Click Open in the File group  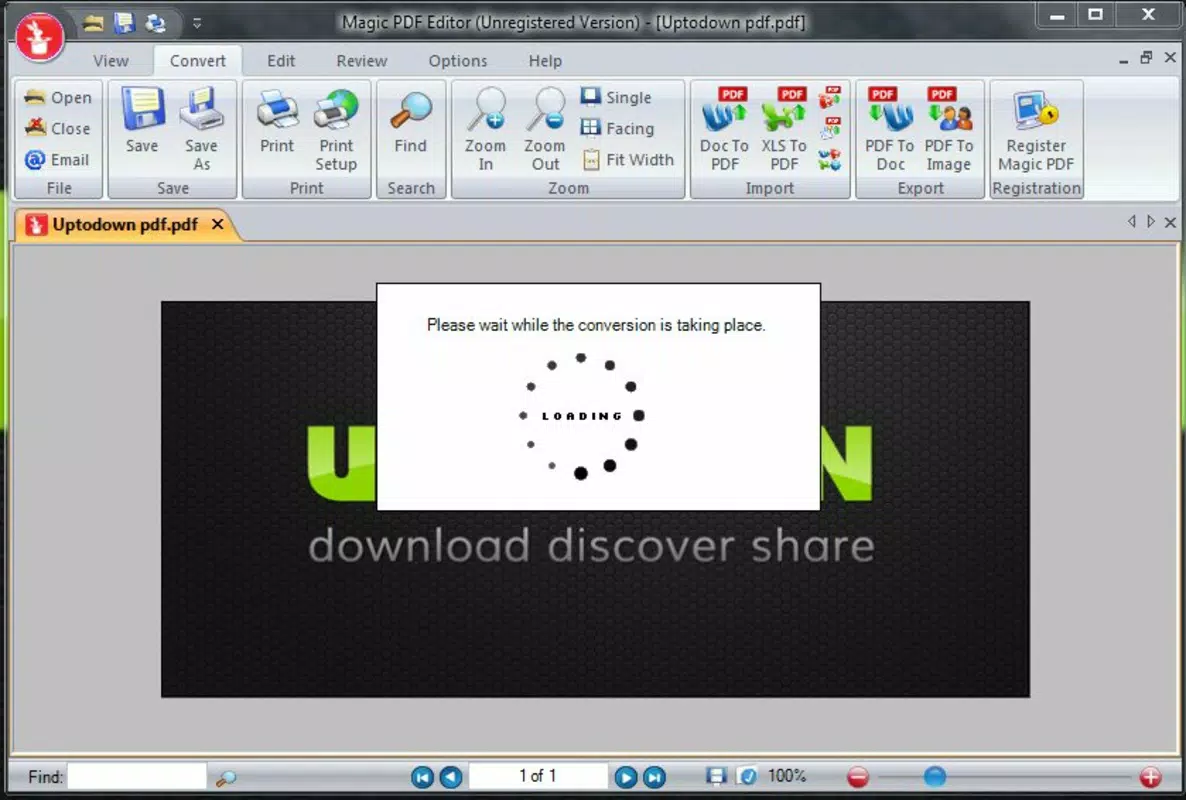[58, 98]
